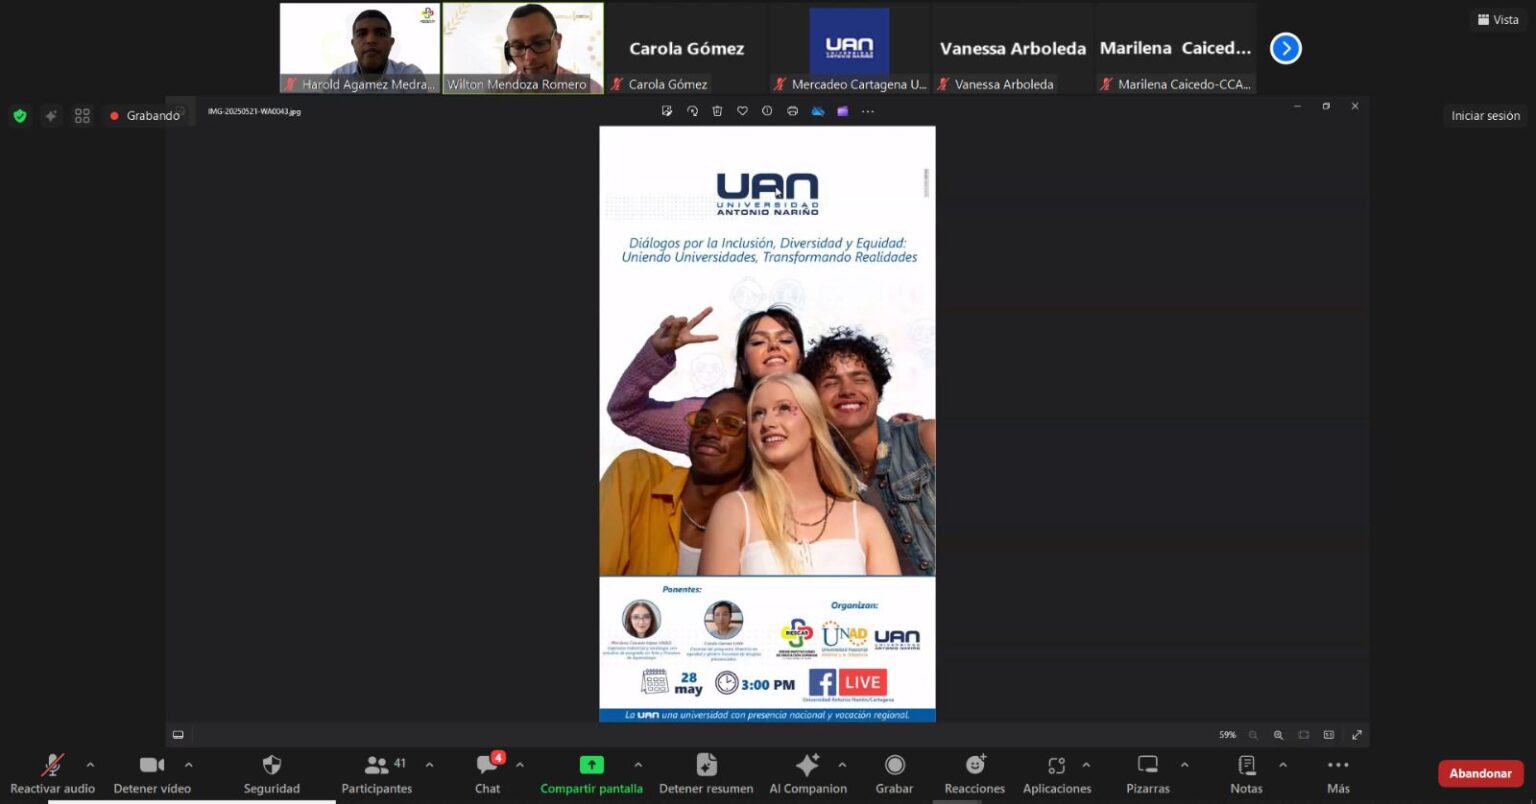Screen dimensions: 1536x804
Task: Open the Más overflow menu
Action: point(1338,766)
